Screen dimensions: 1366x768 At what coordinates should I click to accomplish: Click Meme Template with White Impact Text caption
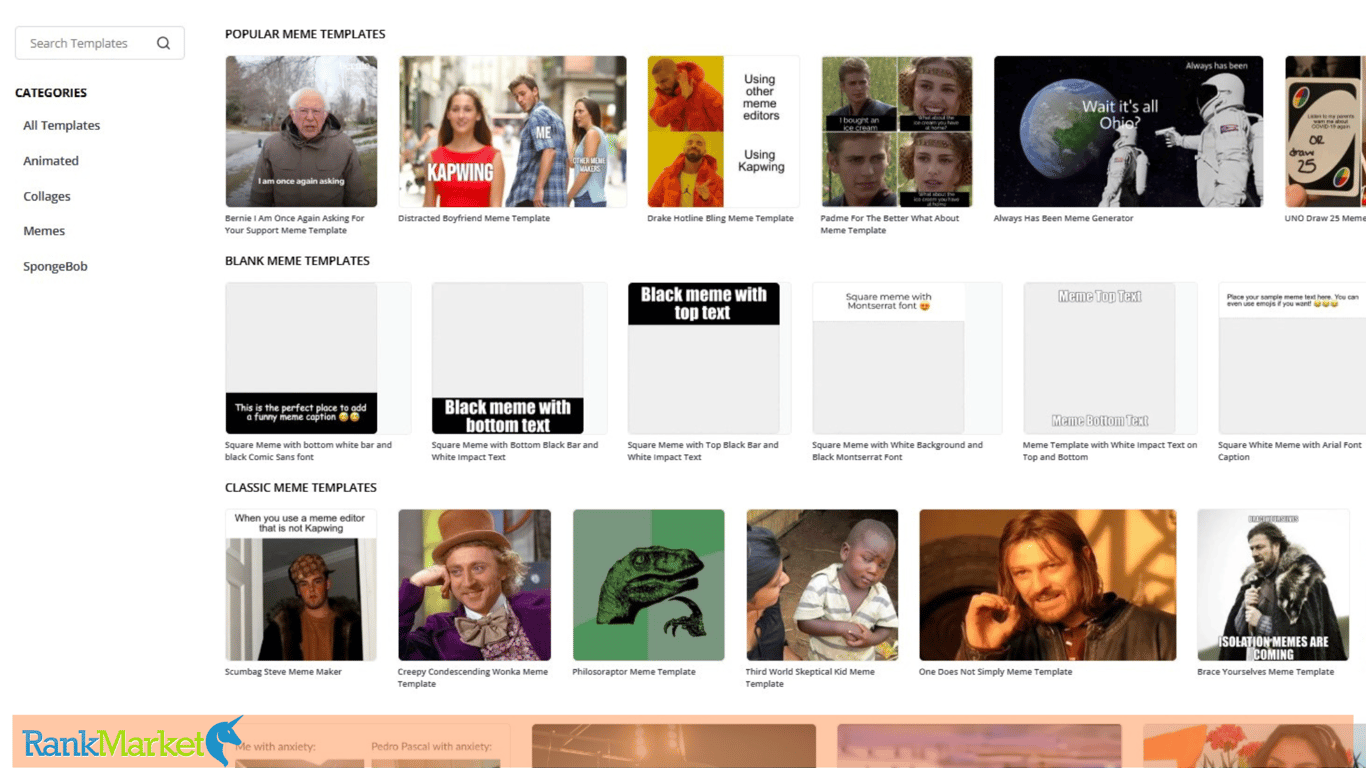coord(1110,451)
